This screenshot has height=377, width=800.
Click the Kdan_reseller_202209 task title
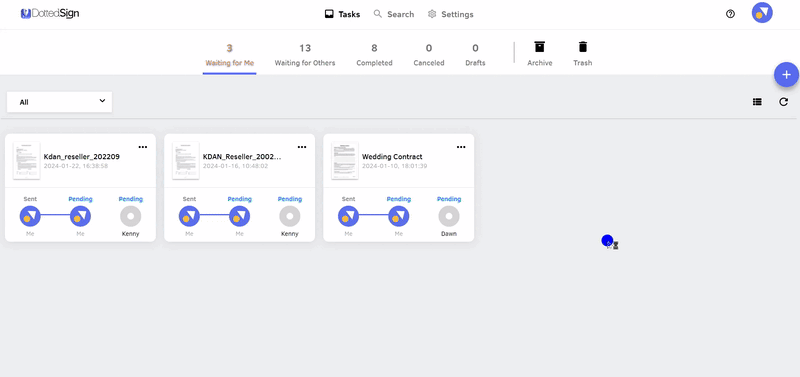click(x=82, y=157)
